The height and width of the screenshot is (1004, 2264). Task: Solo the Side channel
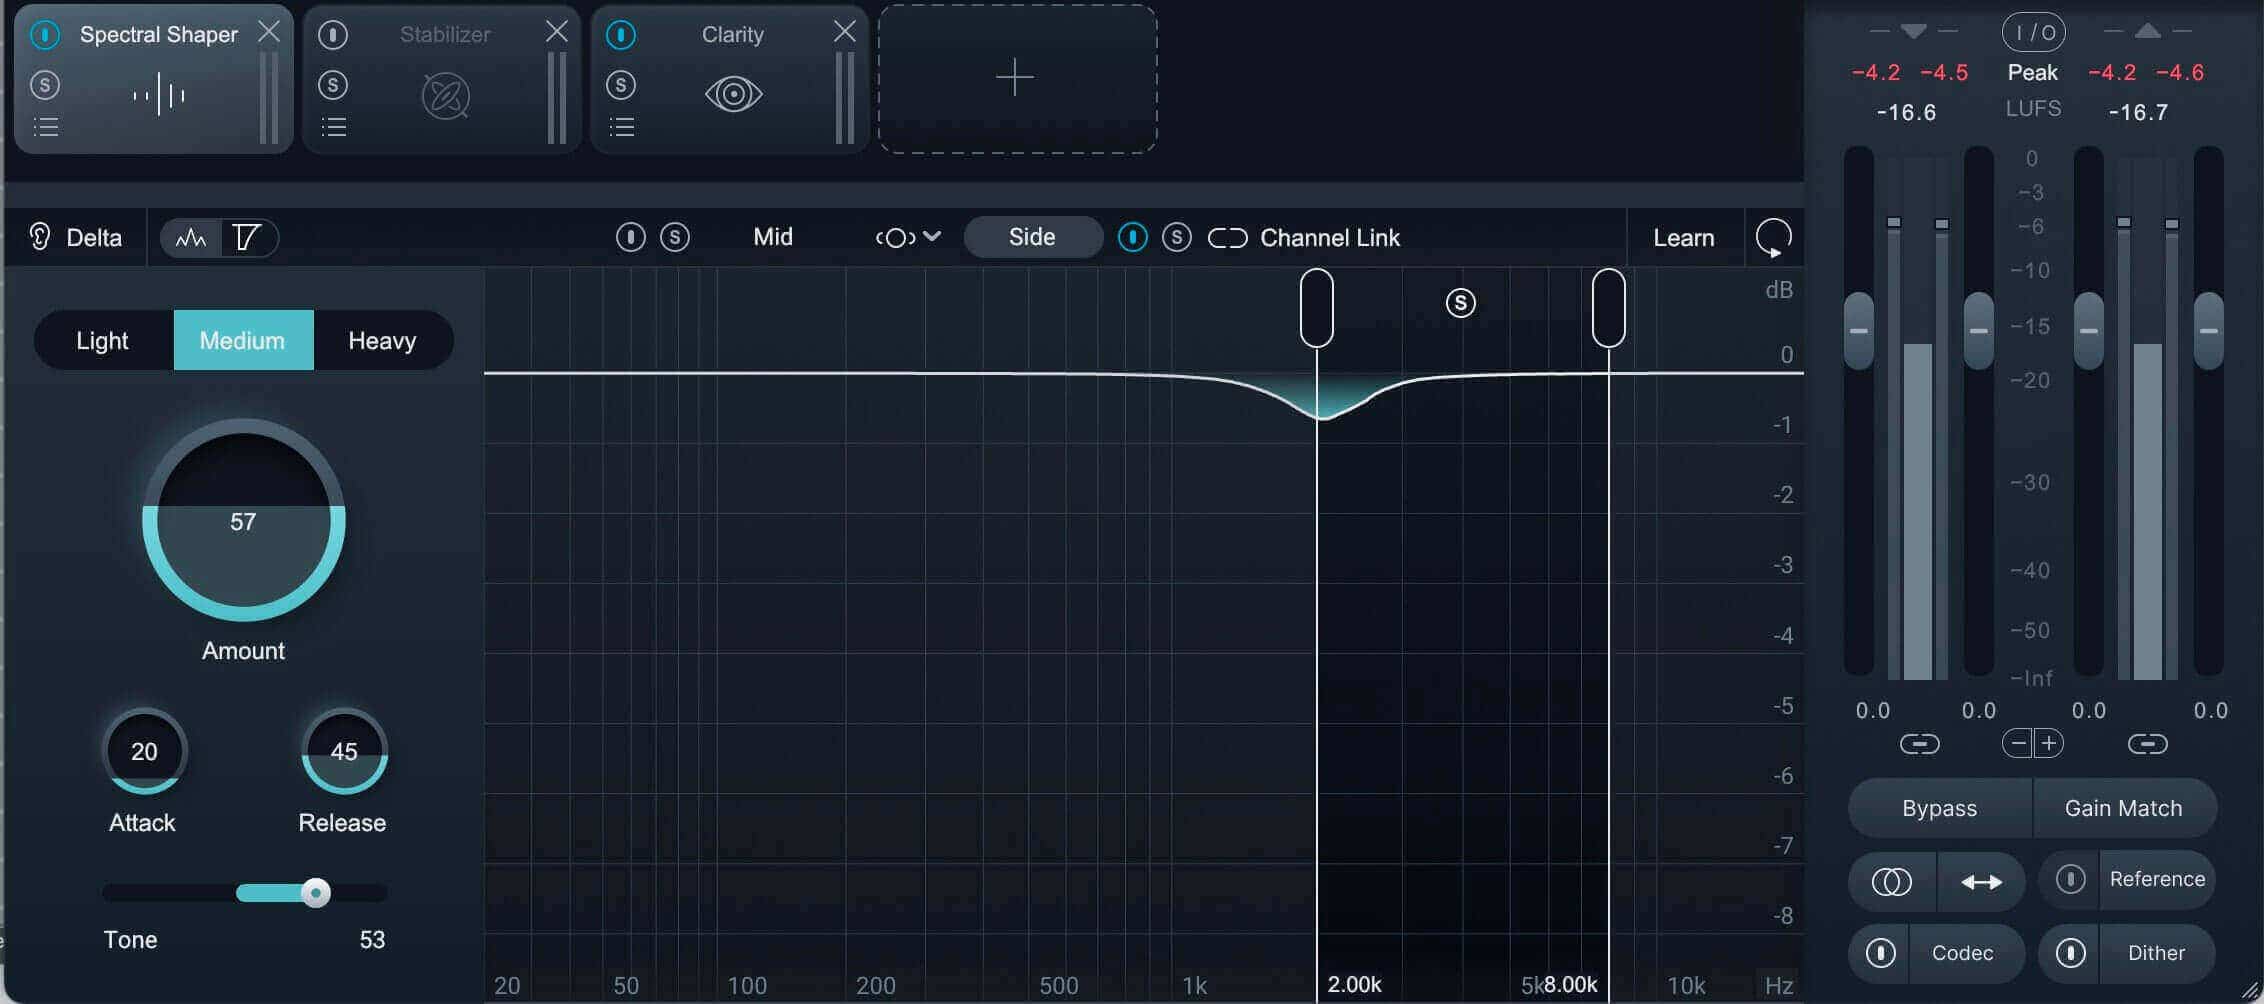point(1177,237)
